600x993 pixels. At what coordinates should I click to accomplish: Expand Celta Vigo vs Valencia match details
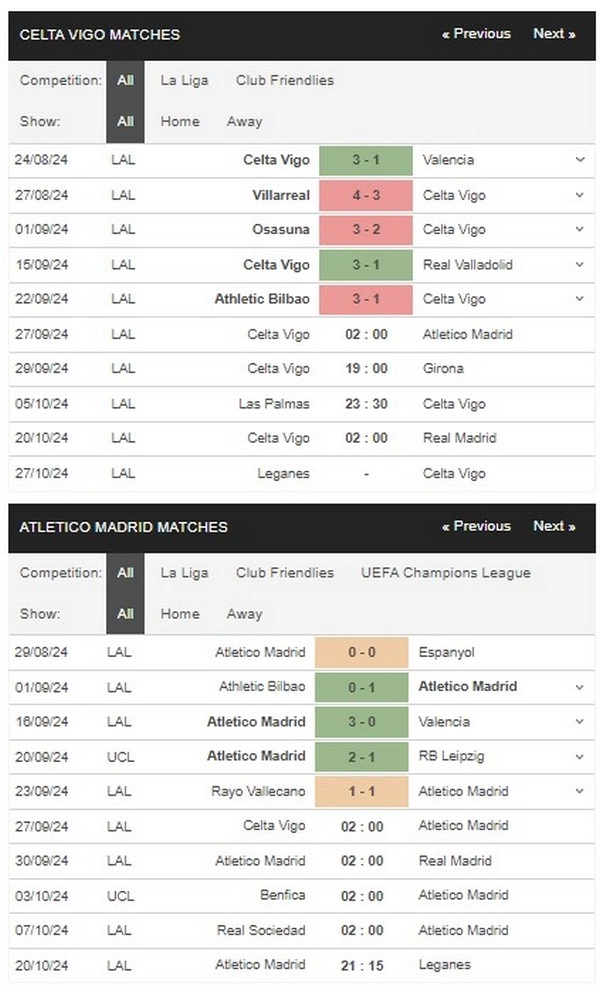coord(580,160)
